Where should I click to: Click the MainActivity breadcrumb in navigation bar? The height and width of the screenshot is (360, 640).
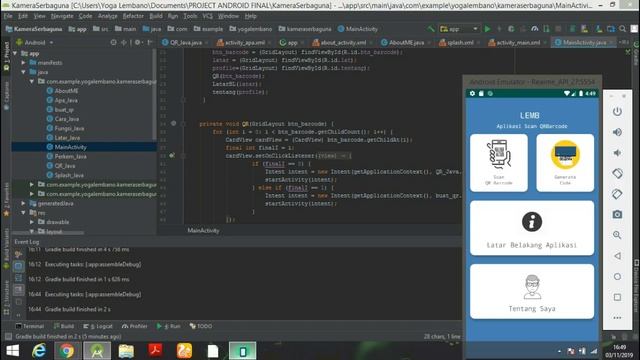[x=358, y=29]
